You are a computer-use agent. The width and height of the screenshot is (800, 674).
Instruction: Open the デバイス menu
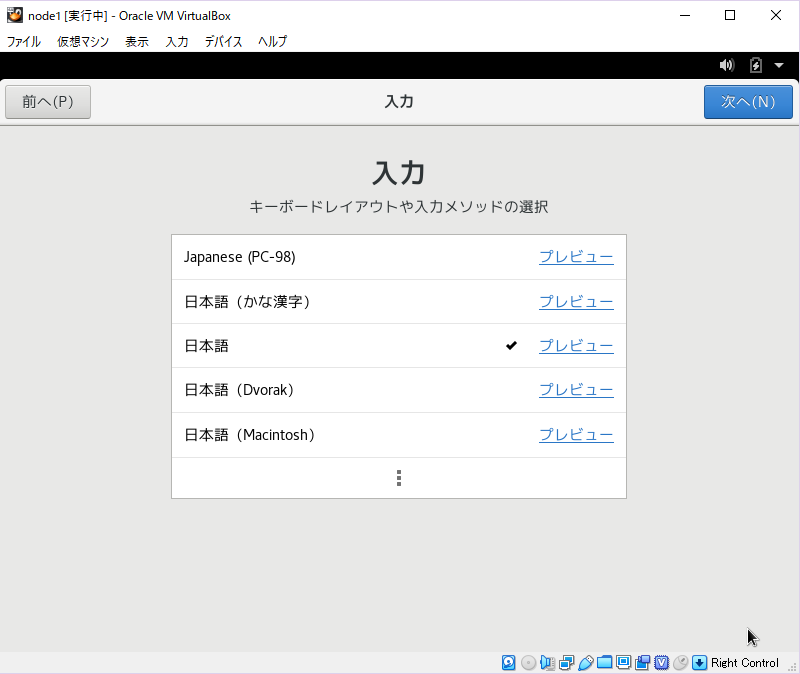[x=223, y=41]
